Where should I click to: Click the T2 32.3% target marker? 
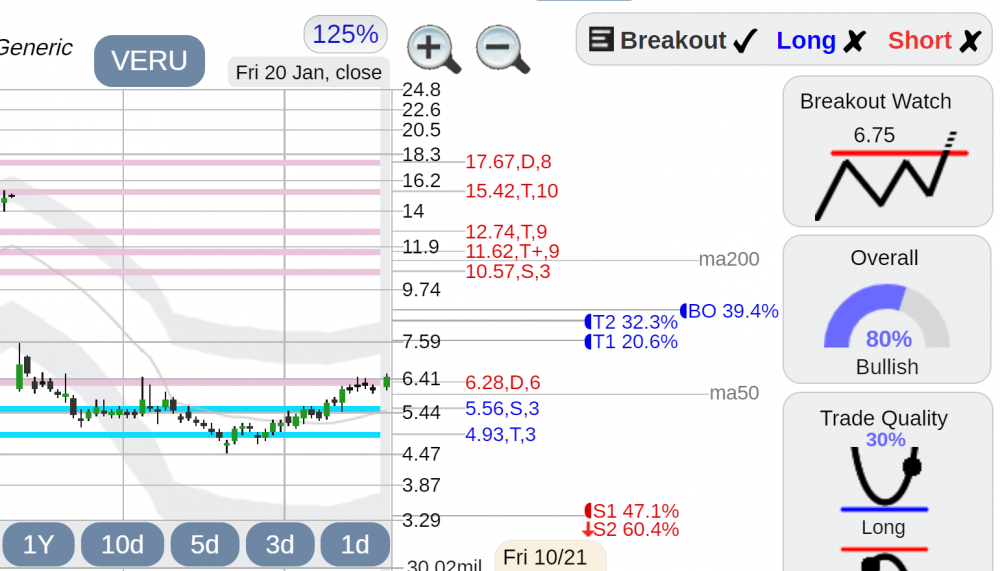click(631, 322)
